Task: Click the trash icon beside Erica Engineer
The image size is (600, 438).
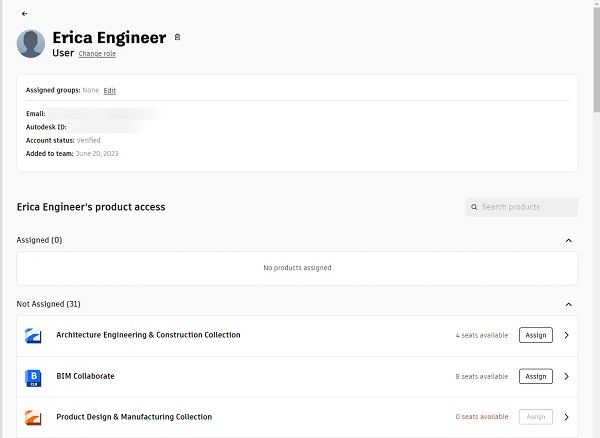Action: click(x=177, y=37)
